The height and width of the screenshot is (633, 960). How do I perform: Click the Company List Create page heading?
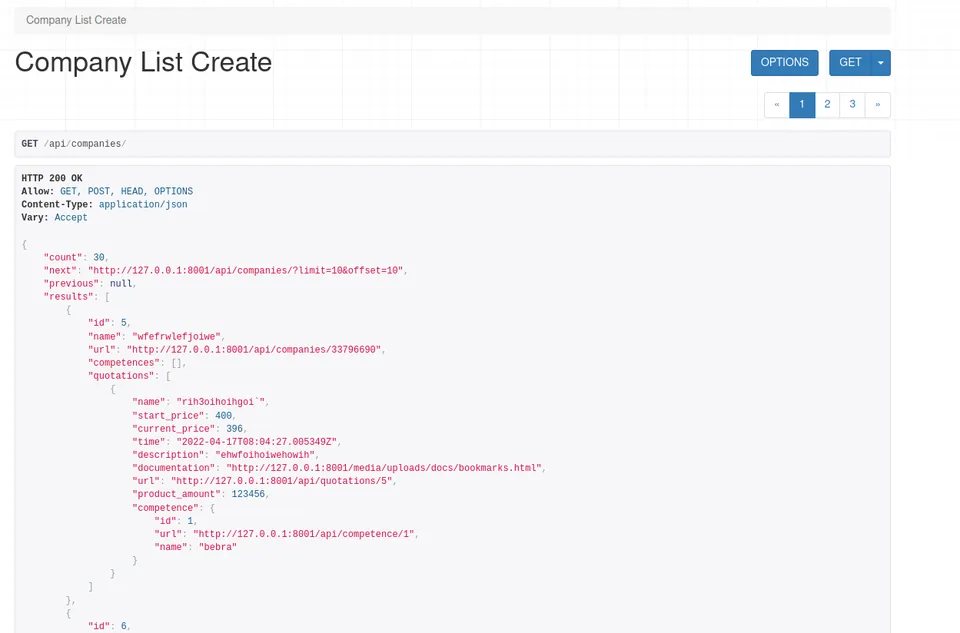click(143, 62)
